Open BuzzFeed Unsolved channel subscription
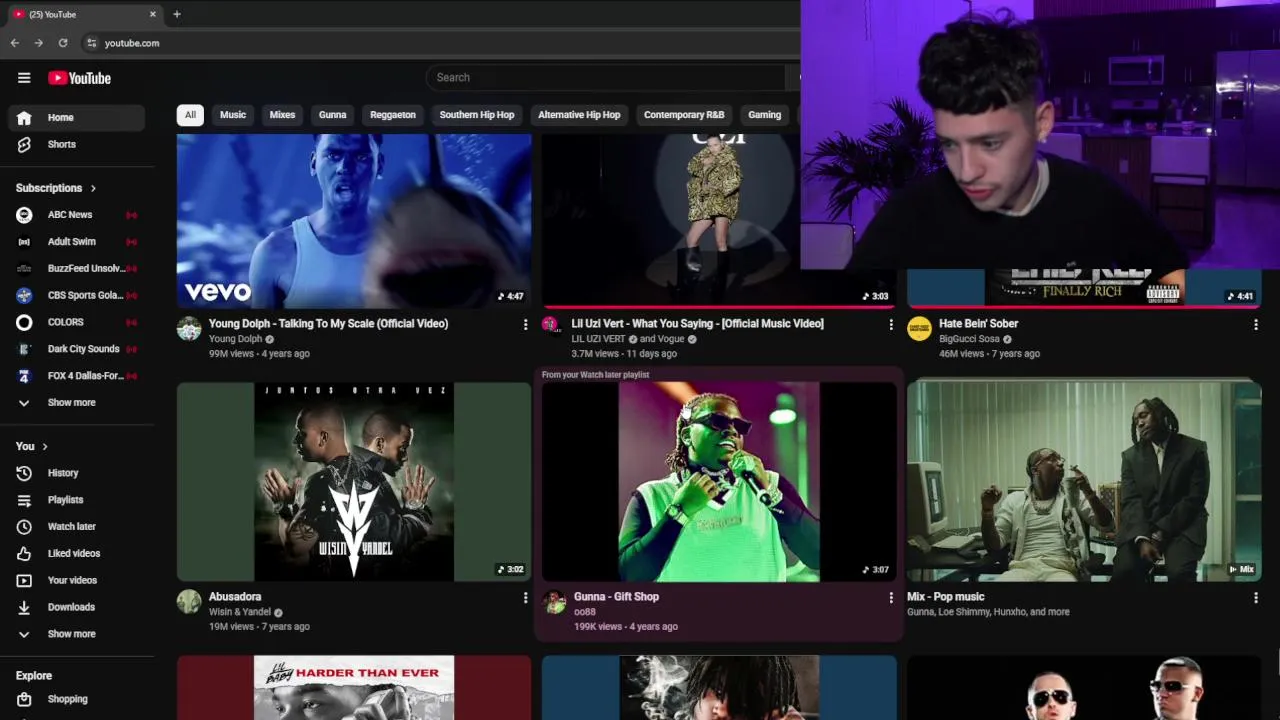1280x720 pixels. [x=77, y=268]
